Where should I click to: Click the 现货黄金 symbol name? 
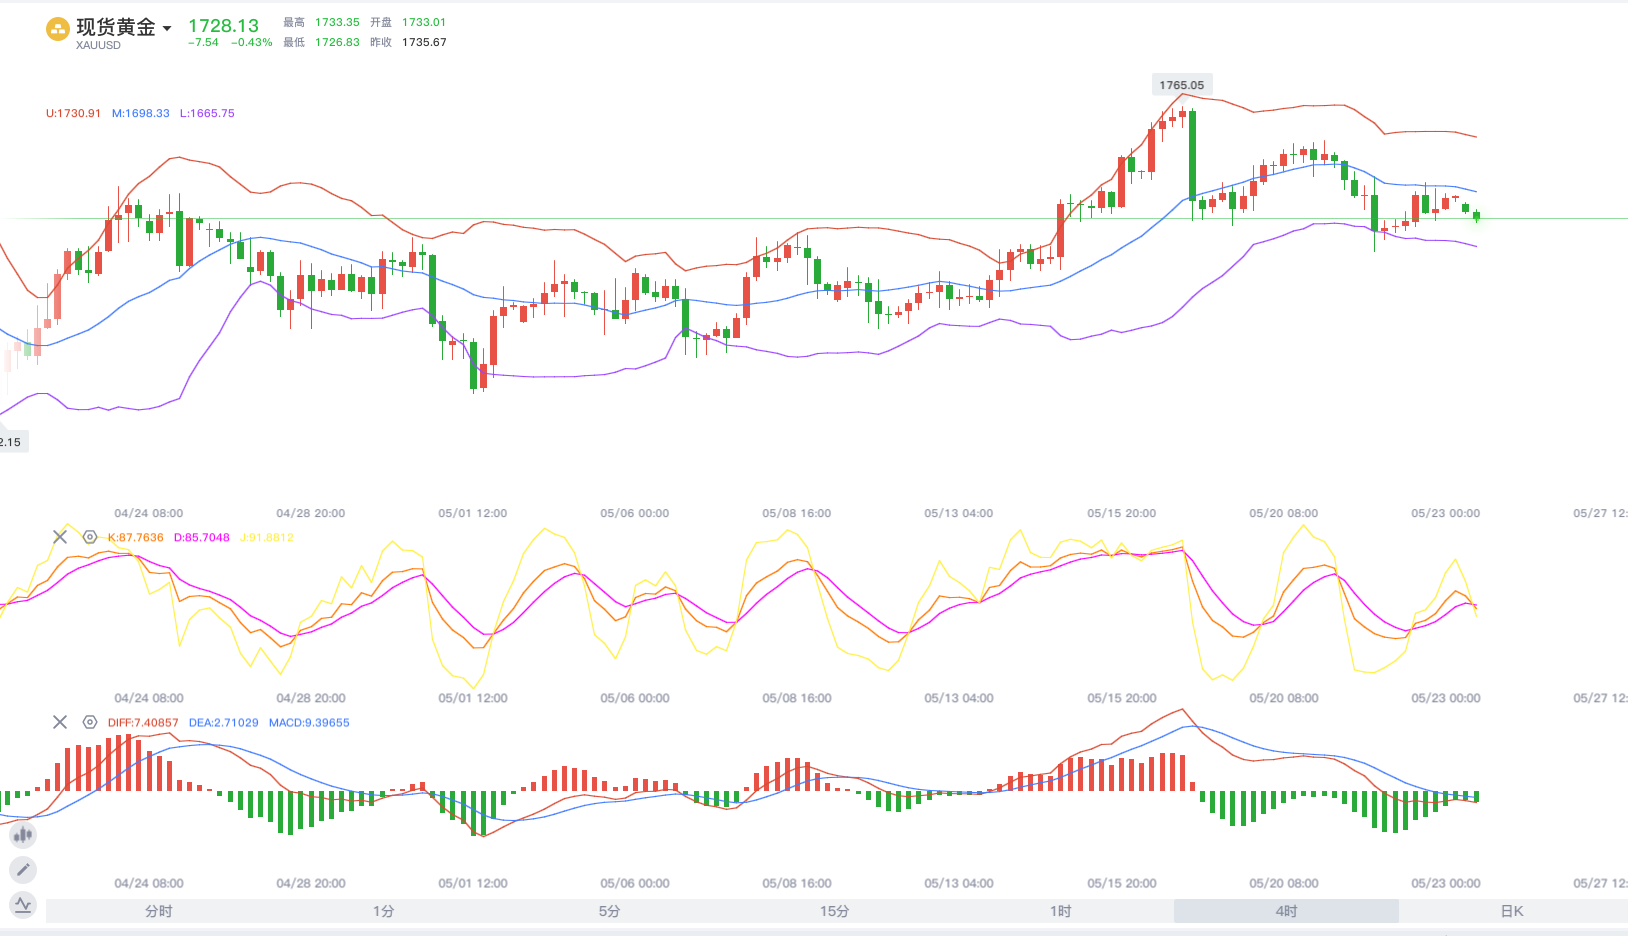click(116, 27)
